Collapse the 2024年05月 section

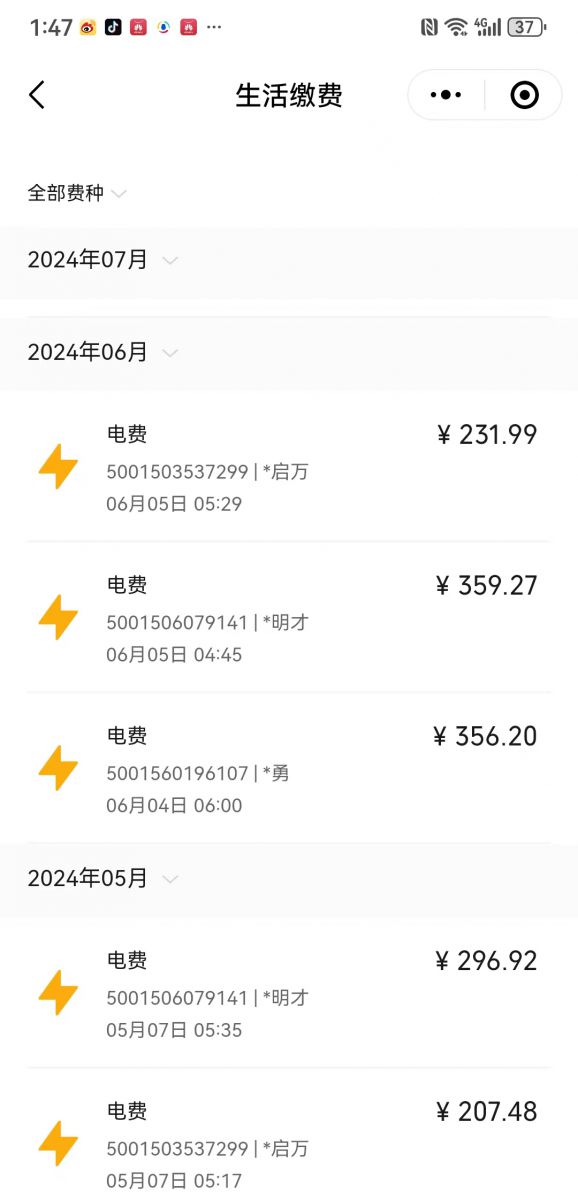pyautogui.click(x=289, y=878)
